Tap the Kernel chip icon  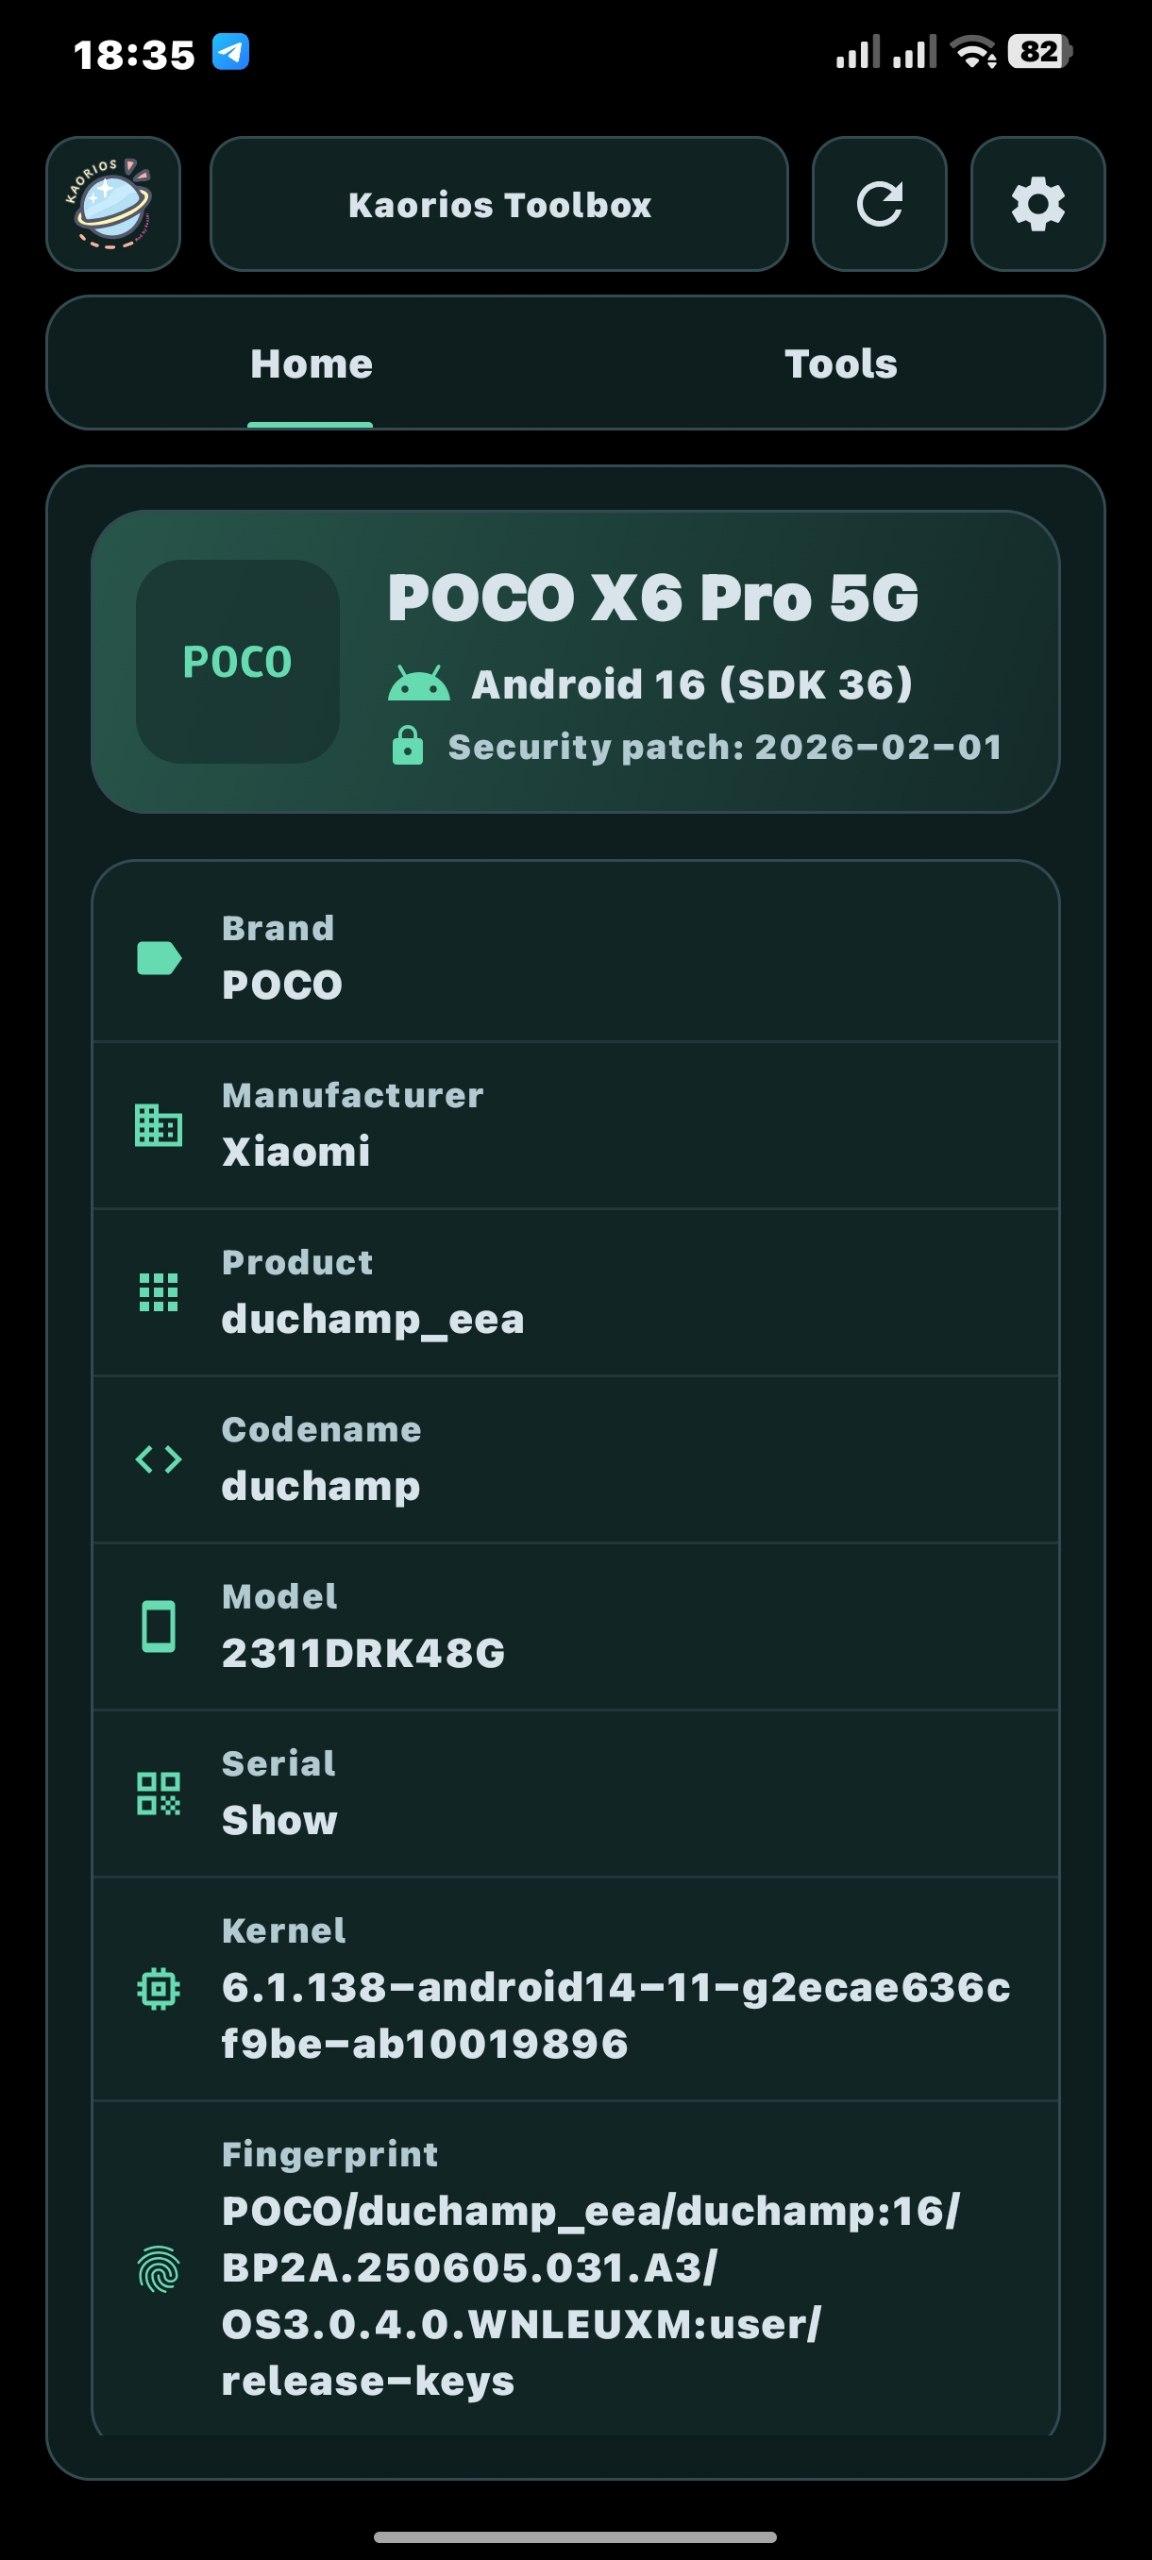(x=158, y=1988)
